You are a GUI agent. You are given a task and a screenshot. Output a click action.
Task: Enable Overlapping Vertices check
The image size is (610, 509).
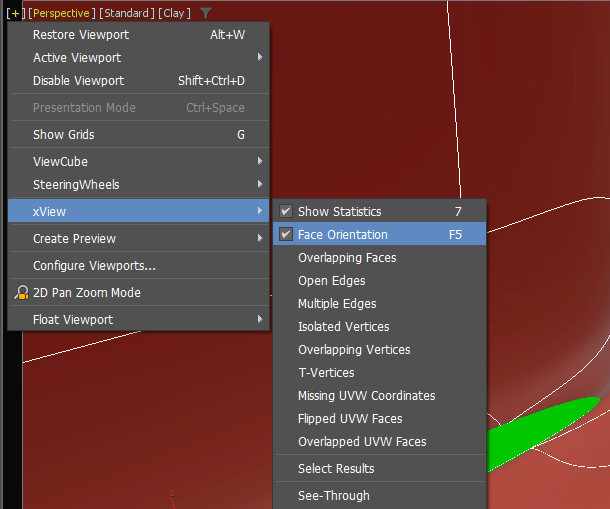380,349
